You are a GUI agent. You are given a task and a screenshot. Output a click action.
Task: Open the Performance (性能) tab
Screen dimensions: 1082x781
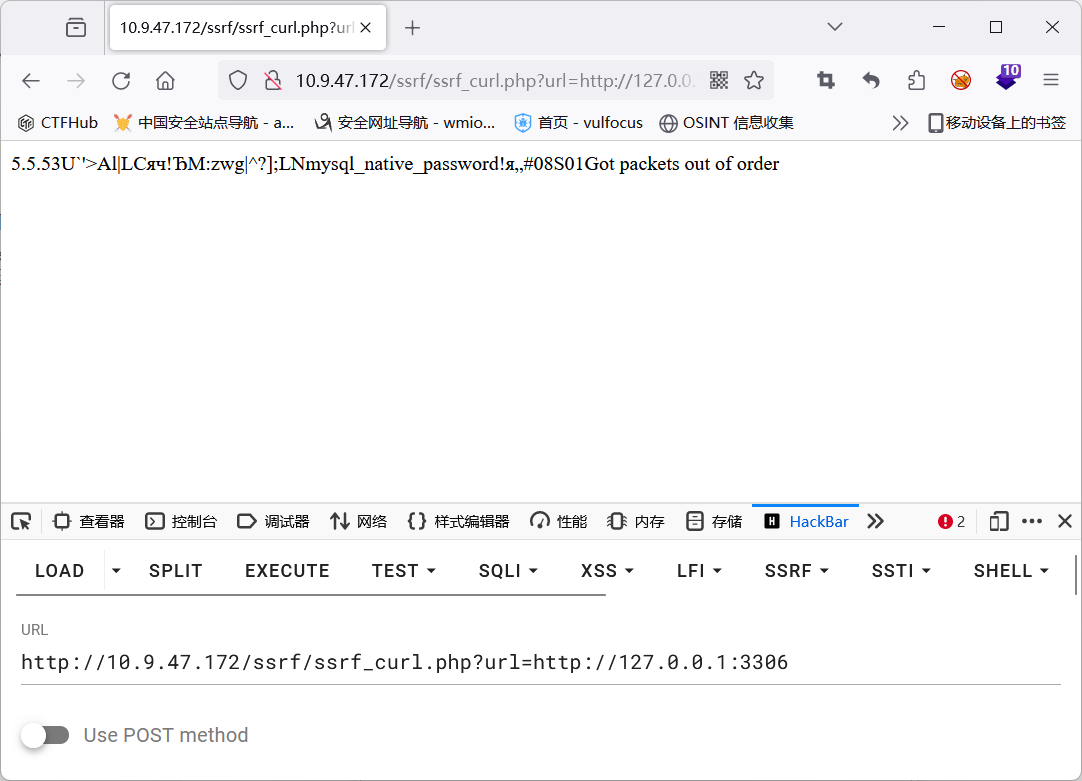pos(558,522)
